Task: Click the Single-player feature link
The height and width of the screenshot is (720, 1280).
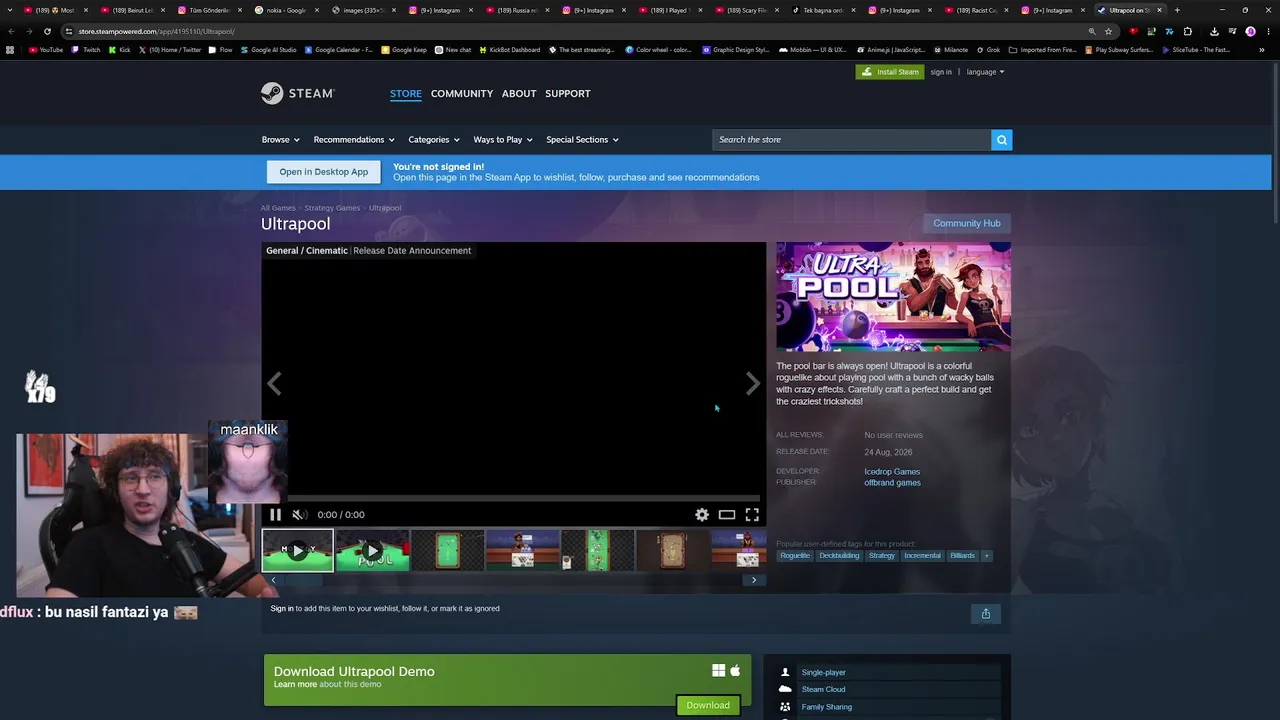Action: click(x=823, y=673)
